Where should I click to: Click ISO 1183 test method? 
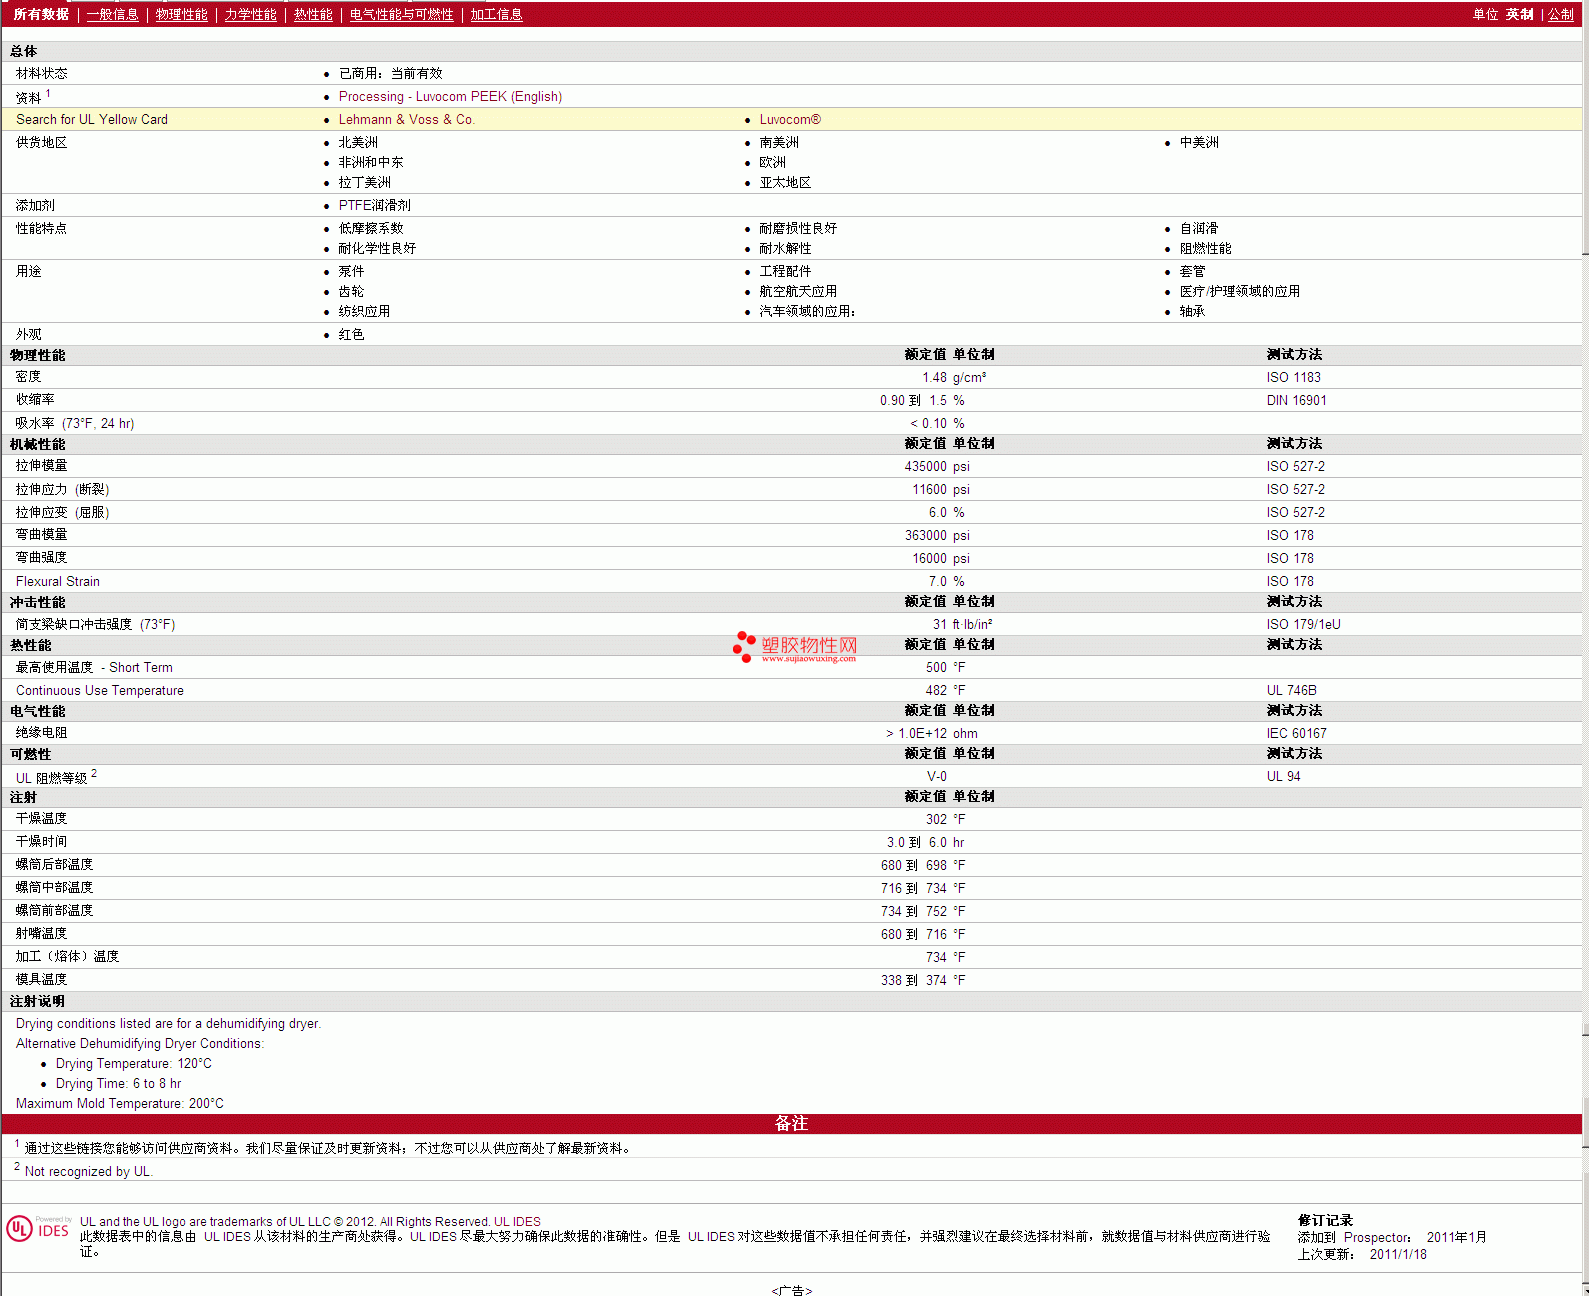tap(1293, 377)
